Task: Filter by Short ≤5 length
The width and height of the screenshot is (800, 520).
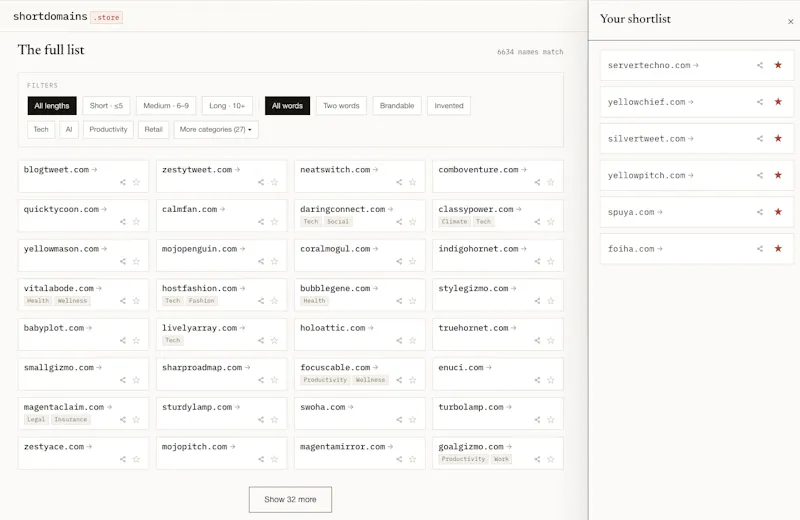Action: [106, 106]
